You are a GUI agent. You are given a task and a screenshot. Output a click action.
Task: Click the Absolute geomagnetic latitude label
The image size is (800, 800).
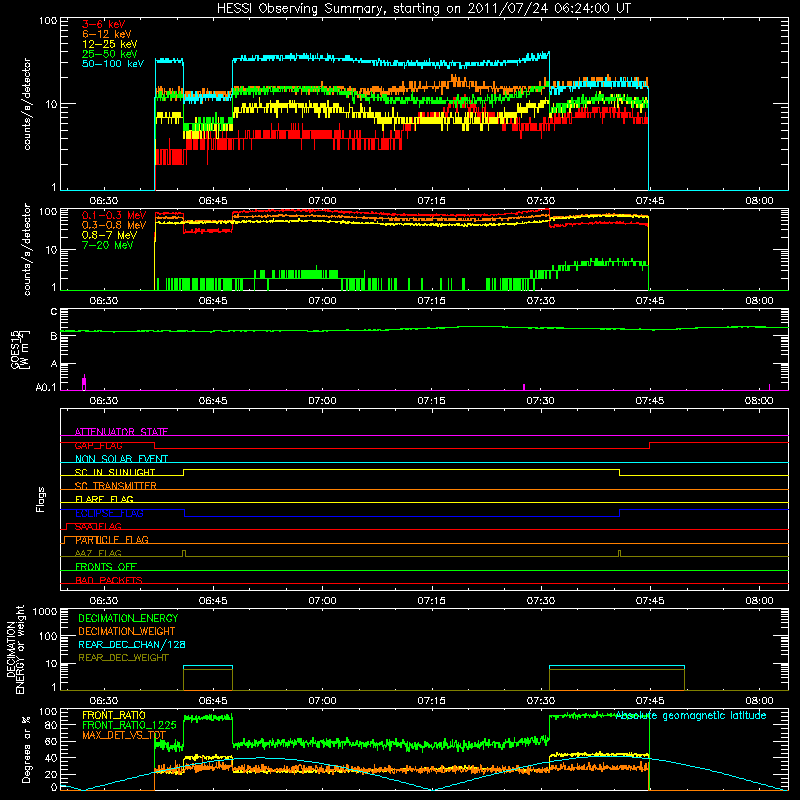(x=691, y=715)
